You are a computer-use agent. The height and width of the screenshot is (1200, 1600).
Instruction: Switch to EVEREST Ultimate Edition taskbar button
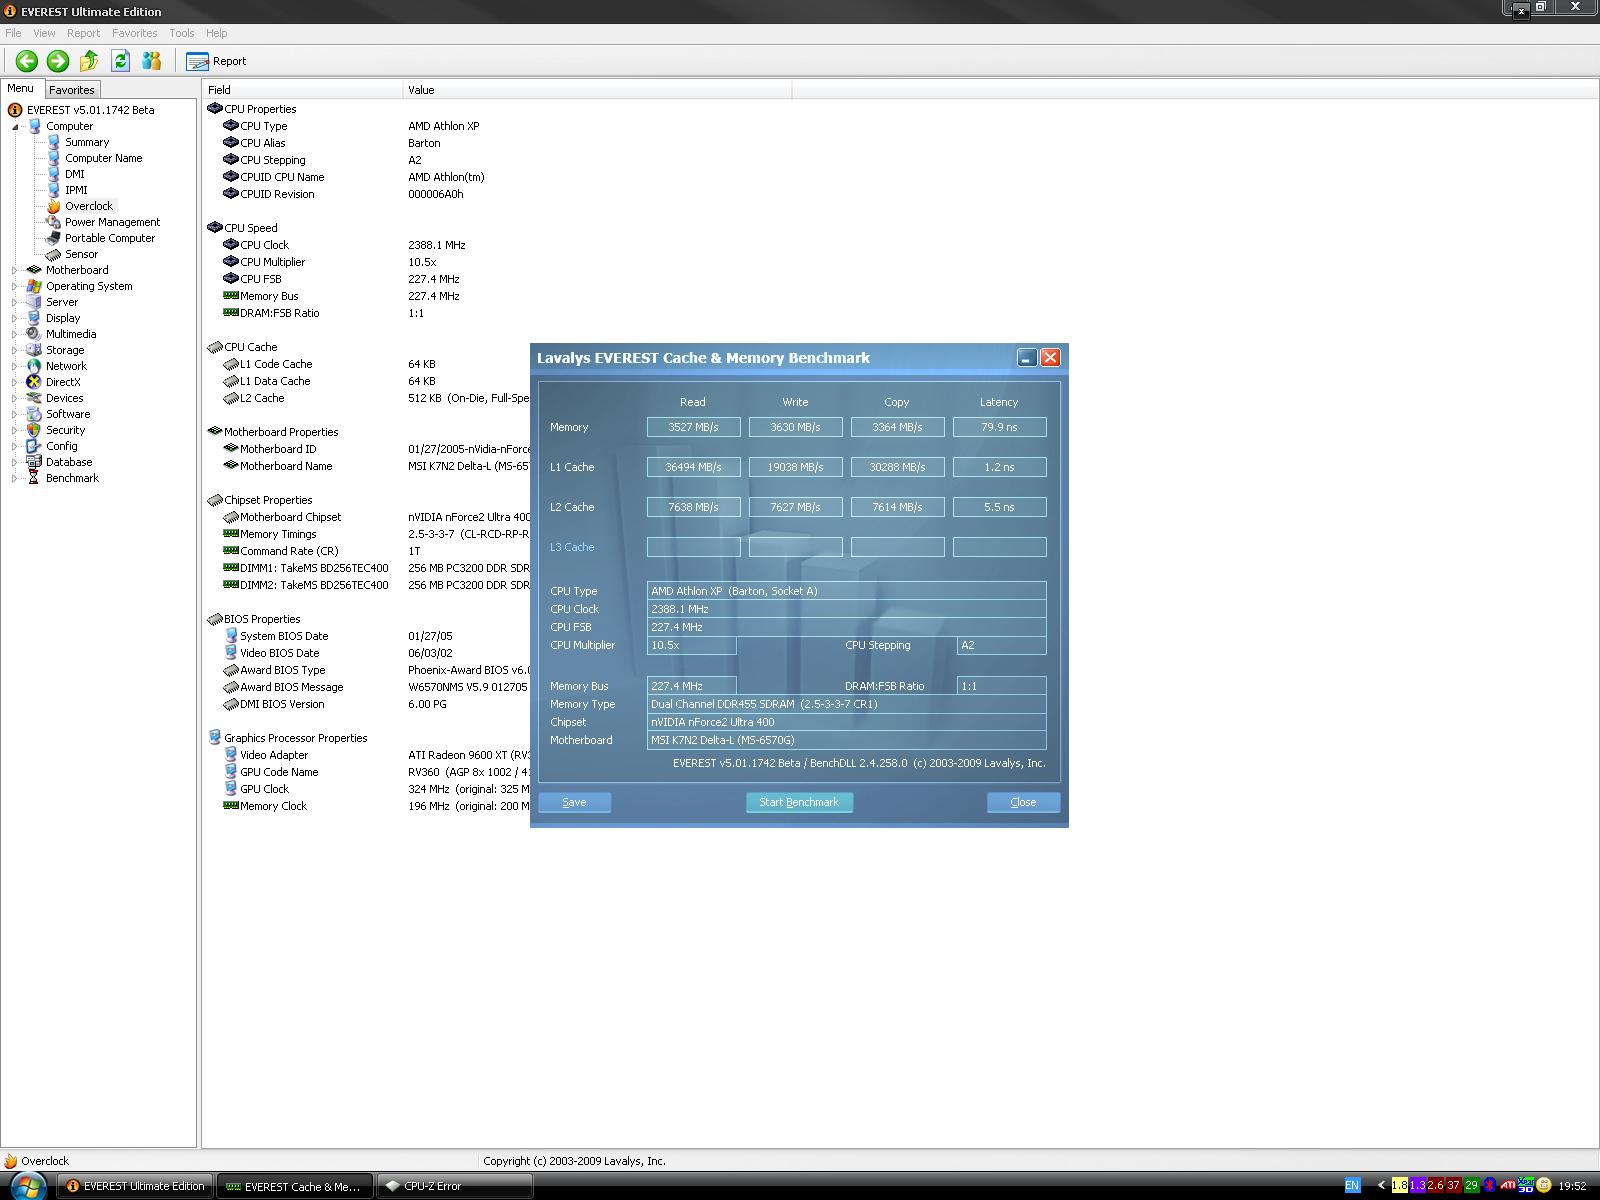tap(135, 1186)
